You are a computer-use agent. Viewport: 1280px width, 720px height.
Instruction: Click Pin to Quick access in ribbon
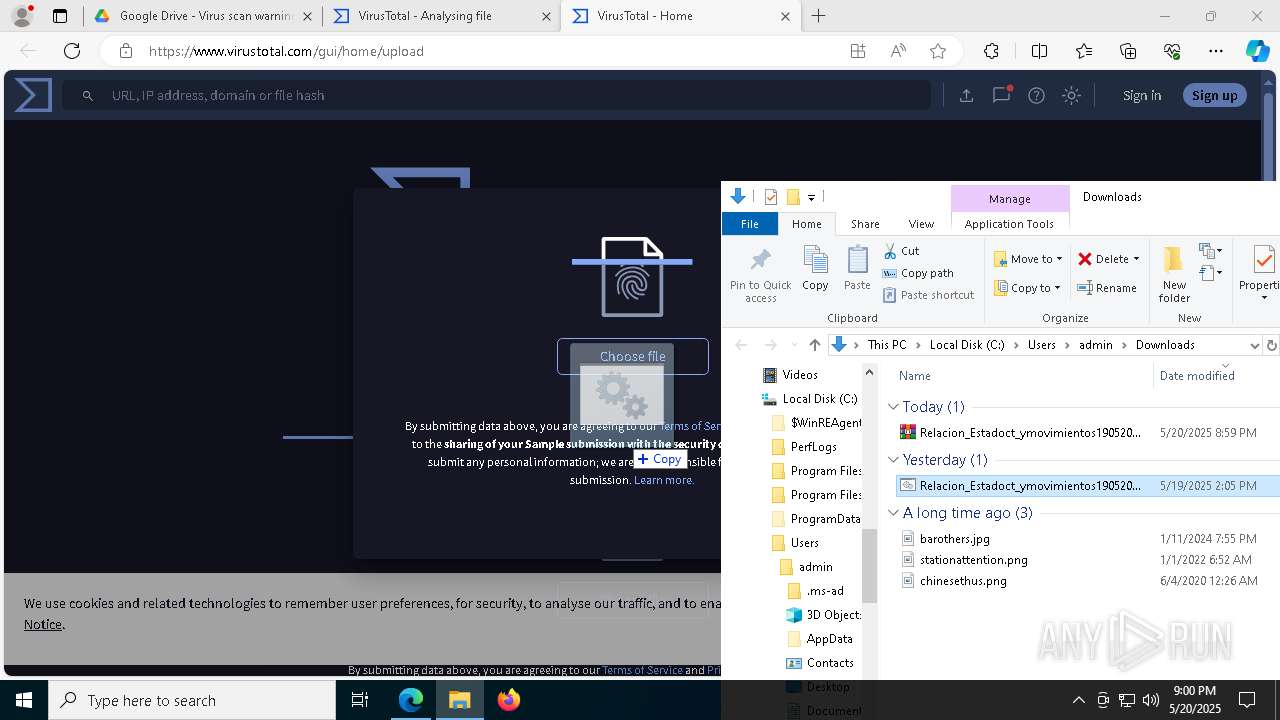(760, 275)
